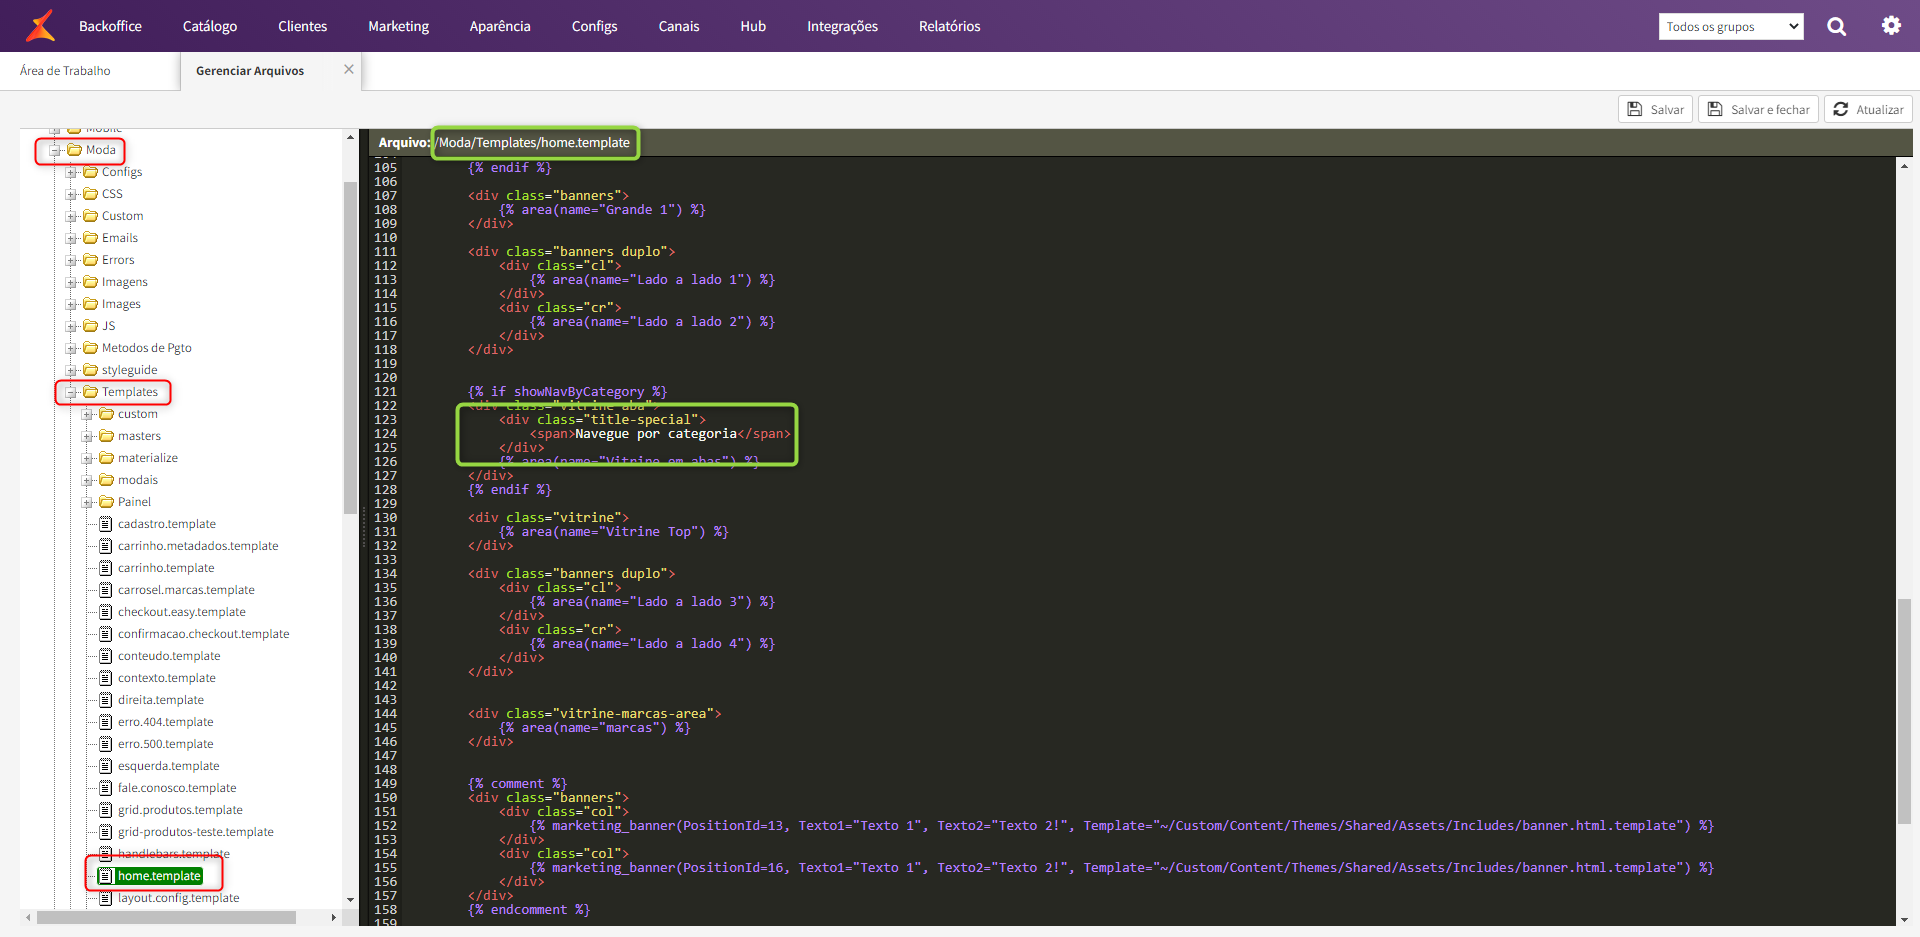Click the Templates folder icon

90,392
